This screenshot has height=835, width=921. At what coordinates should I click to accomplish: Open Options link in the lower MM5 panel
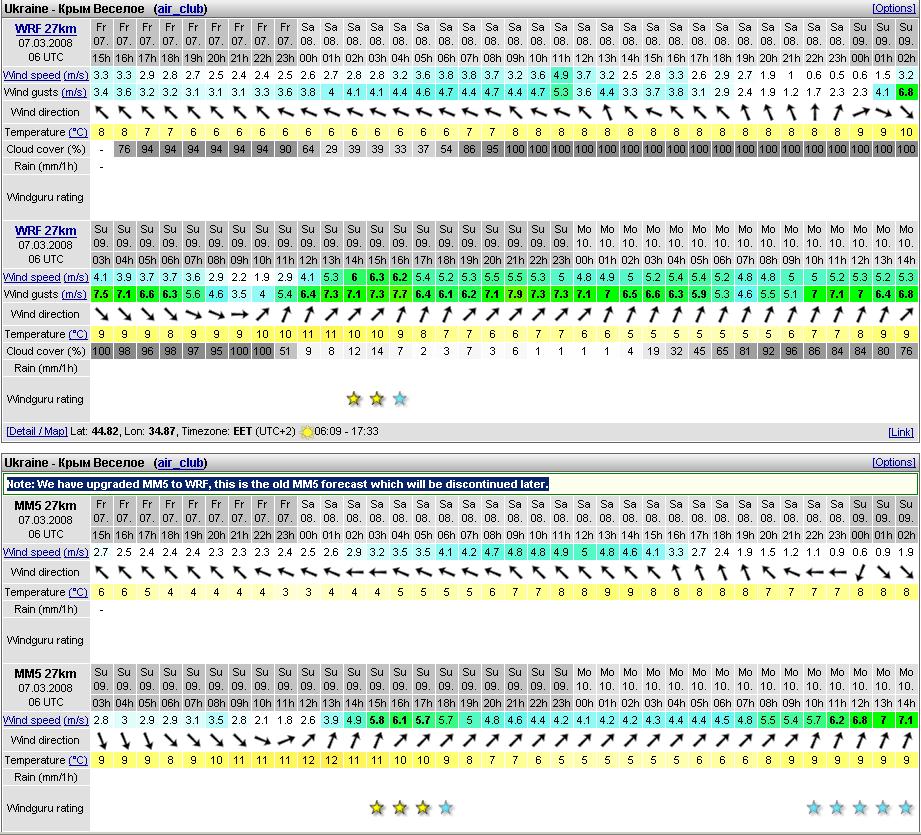893,463
